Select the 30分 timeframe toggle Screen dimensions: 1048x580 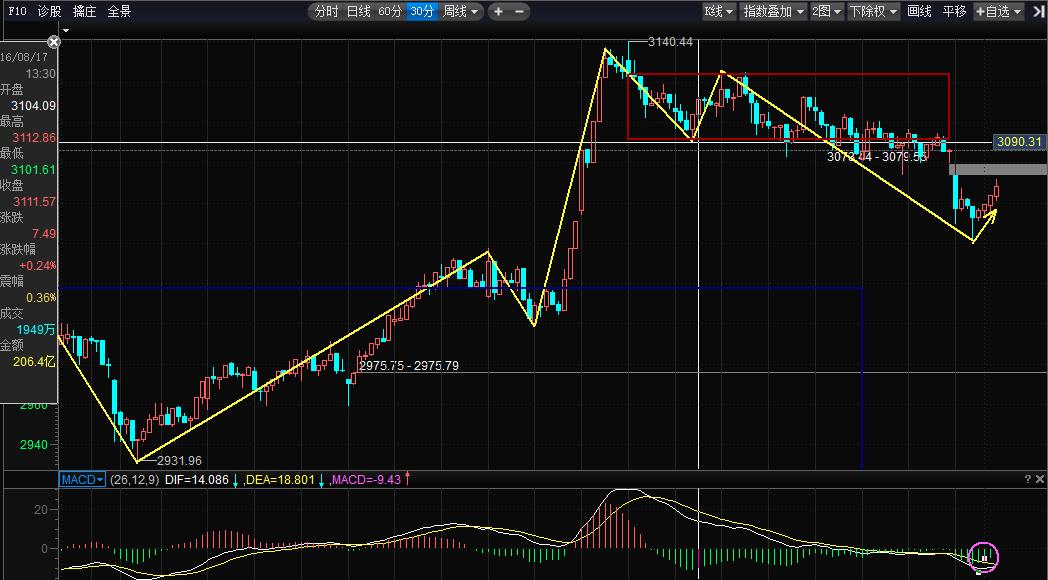[422, 12]
